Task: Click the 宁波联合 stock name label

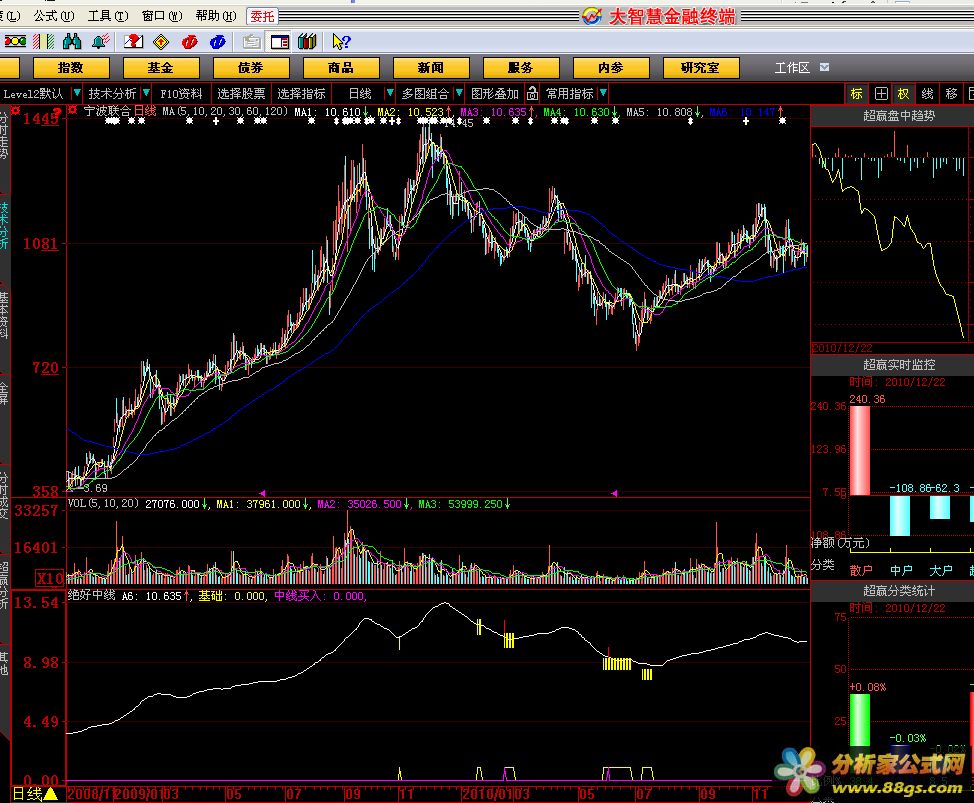Action: point(107,111)
